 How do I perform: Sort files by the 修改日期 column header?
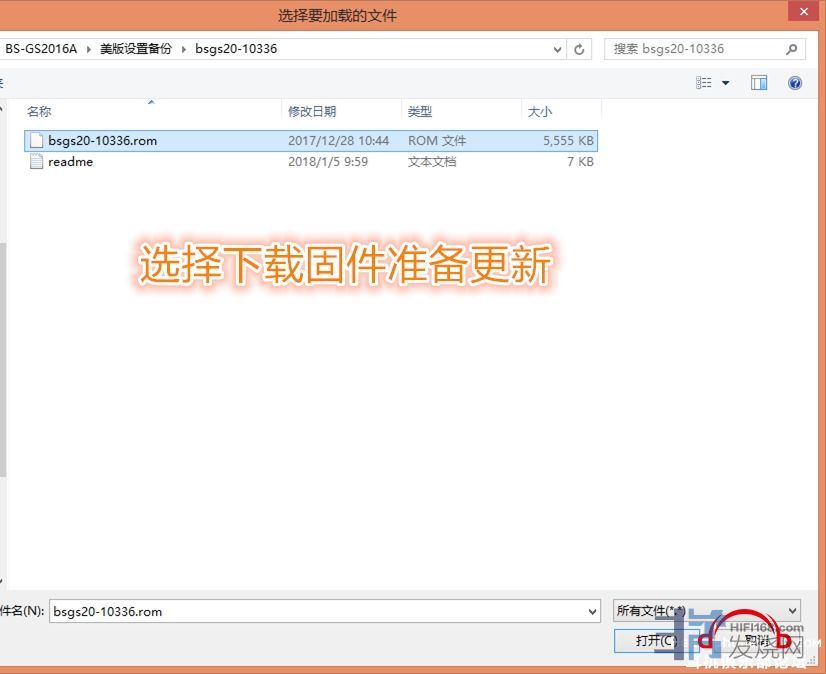point(312,112)
